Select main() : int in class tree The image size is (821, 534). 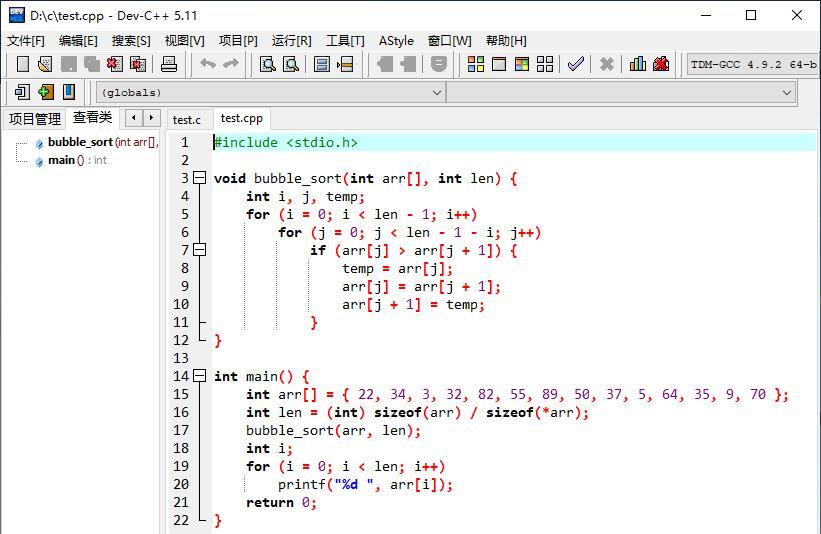[77, 160]
